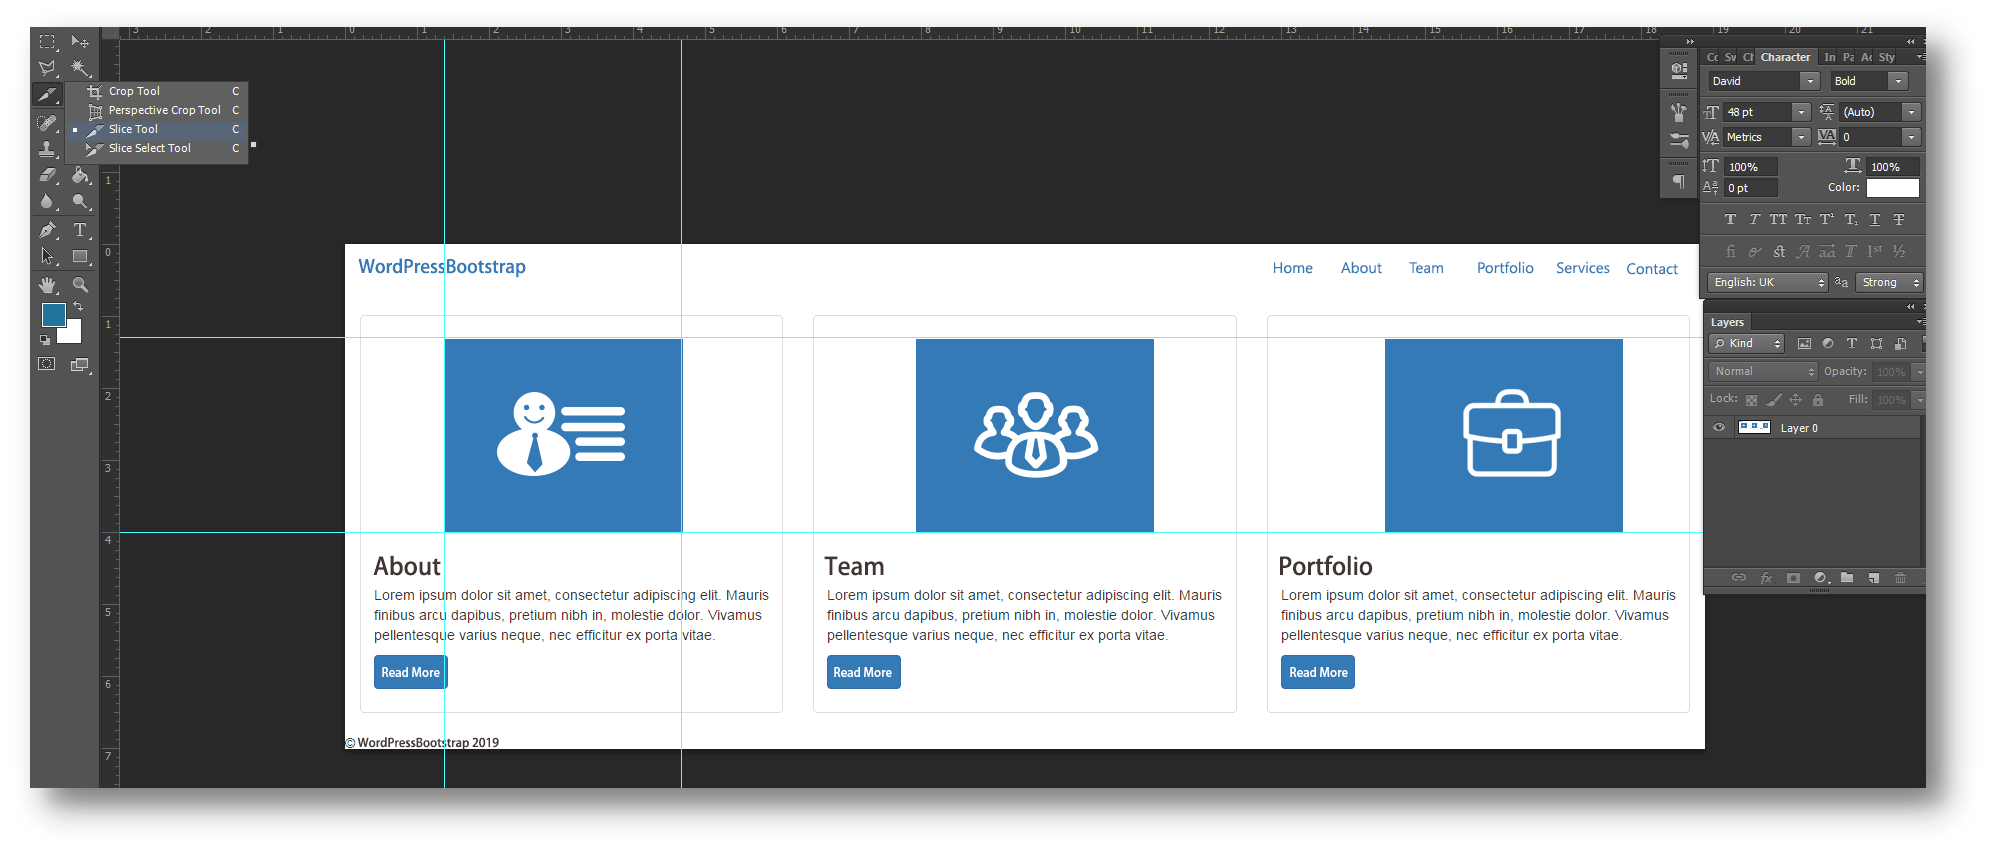Switch to the Character tab
The height and width of the screenshot is (852, 1996).
pyautogui.click(x=1785, y=57)
